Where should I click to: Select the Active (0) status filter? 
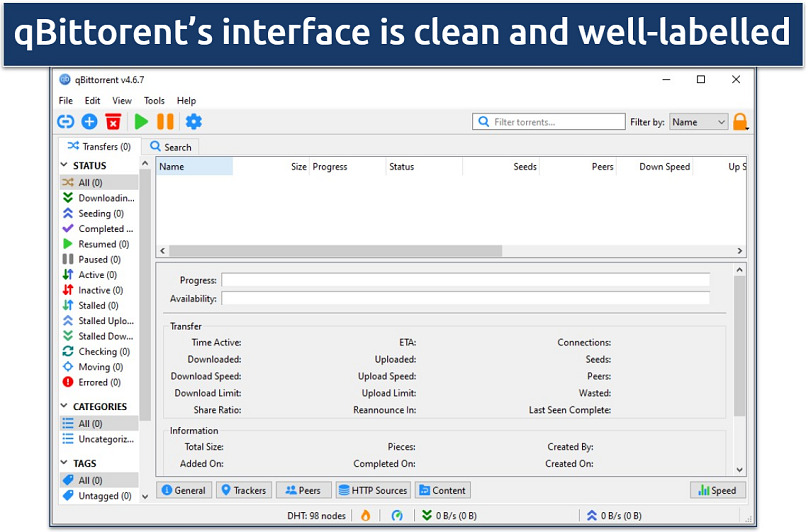(x=99, y=275)
